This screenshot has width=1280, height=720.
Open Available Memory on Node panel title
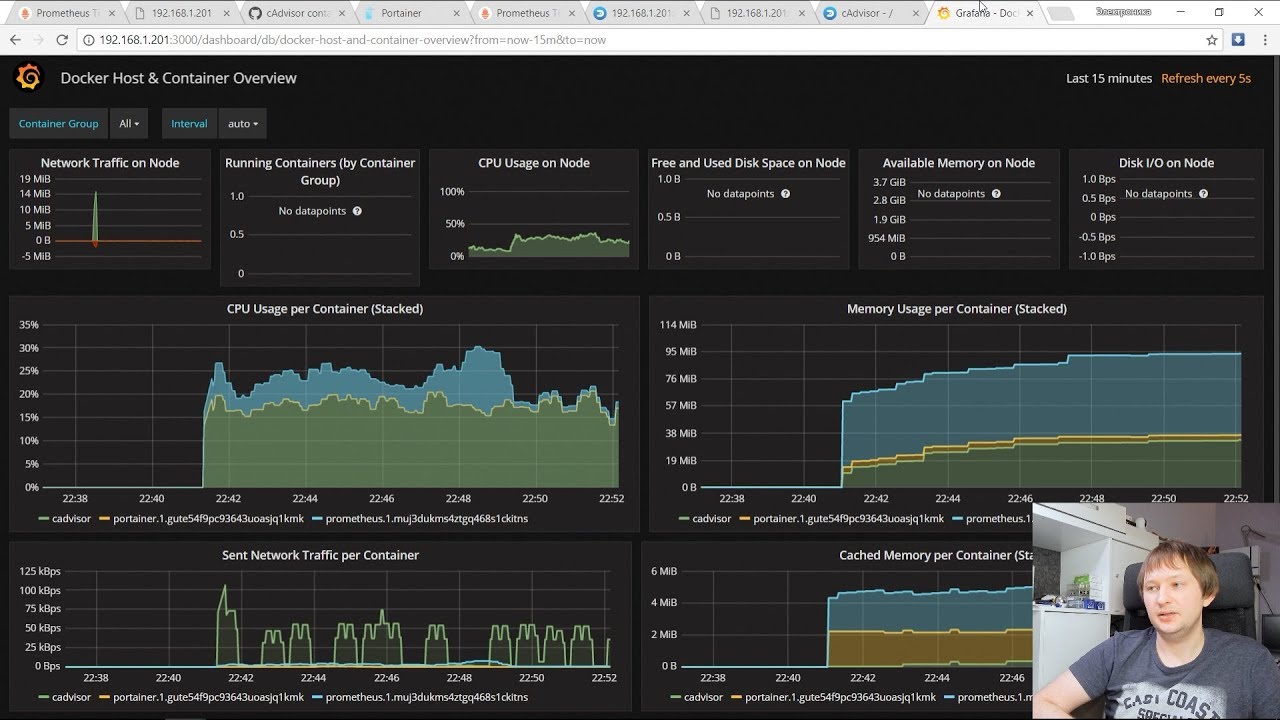pos(958,163)
